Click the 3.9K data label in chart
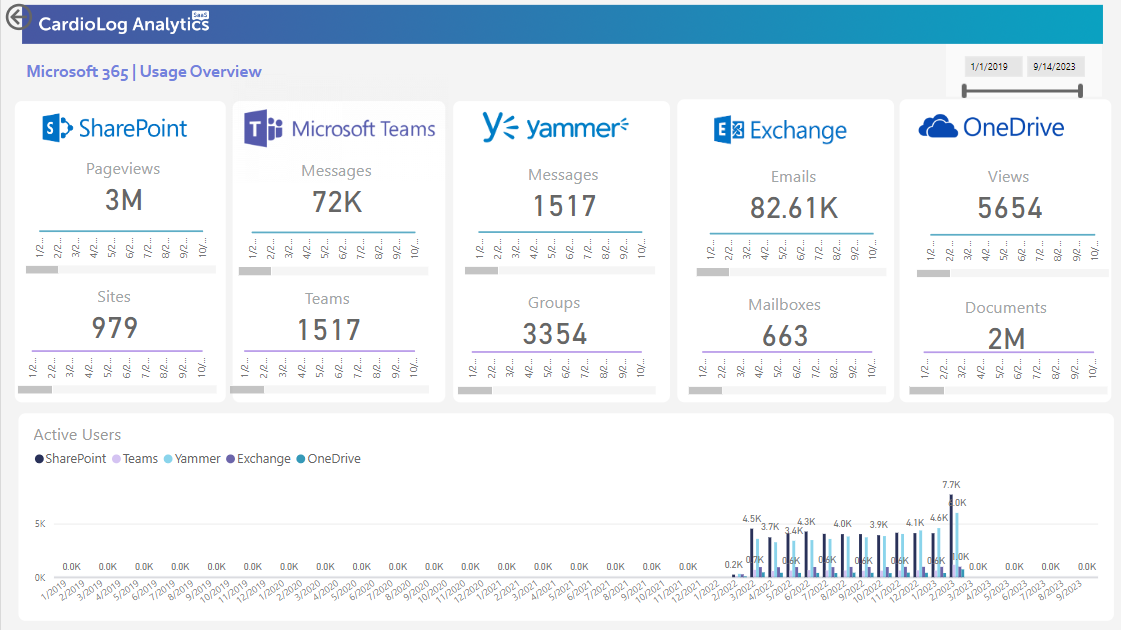This screenshot has height=630, width=1121. click(879, 525)
